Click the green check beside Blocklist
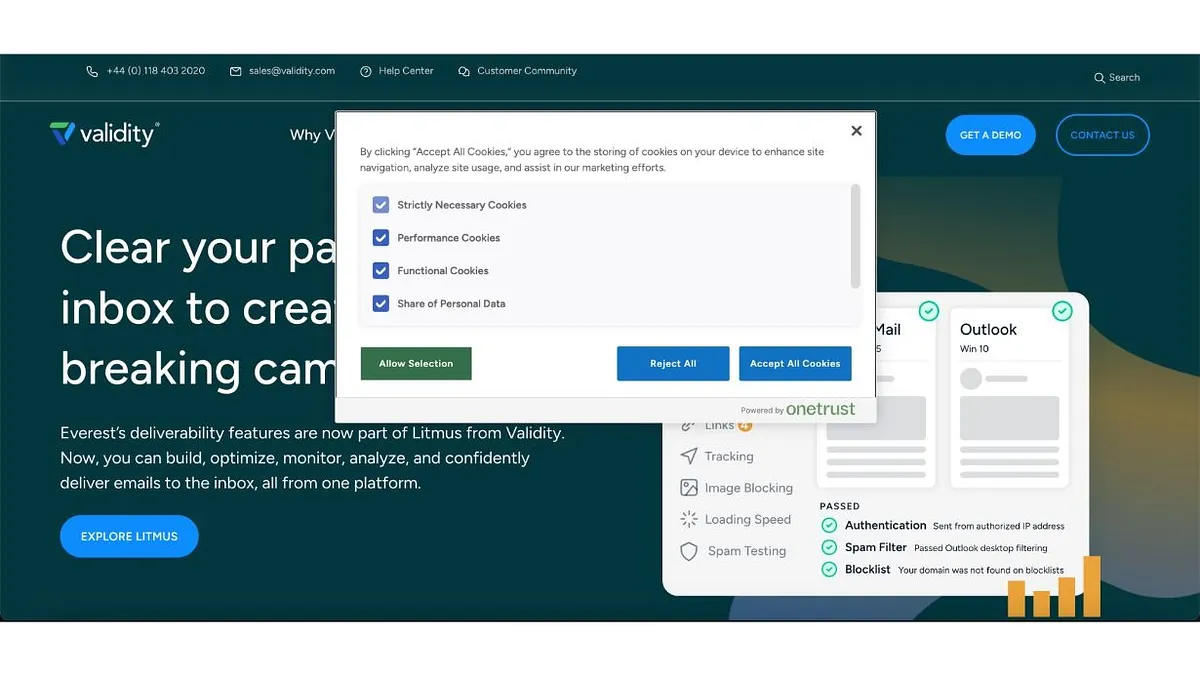The height and width of the screenshot is (675, 1200). (x=829, y=570)
